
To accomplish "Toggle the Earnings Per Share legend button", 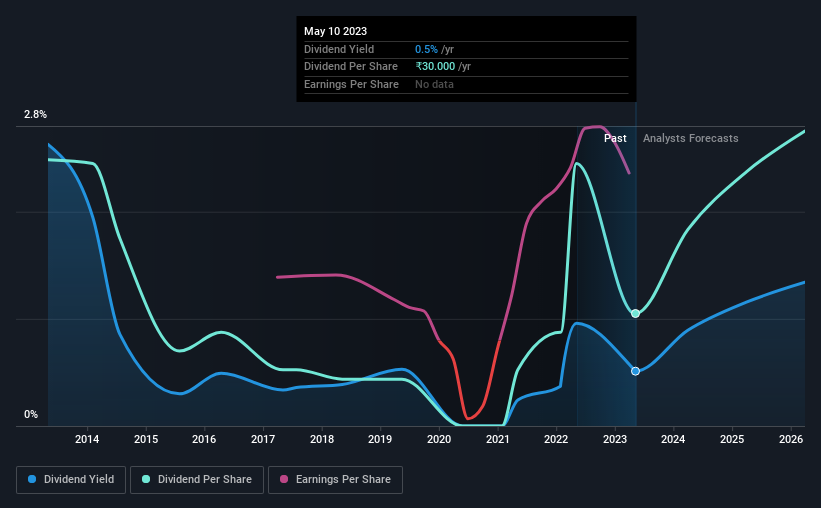I will coord(336,480).
